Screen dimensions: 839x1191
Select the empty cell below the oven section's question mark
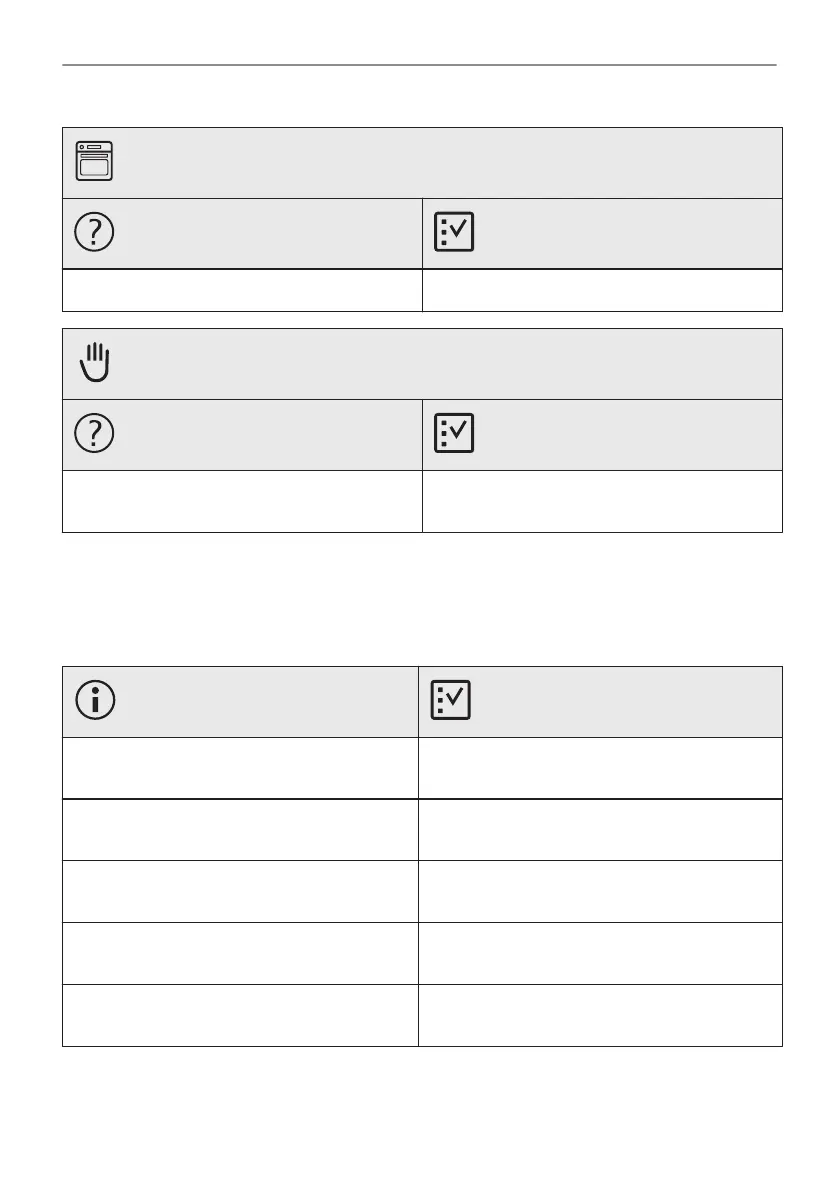click(x=242, y=290)
